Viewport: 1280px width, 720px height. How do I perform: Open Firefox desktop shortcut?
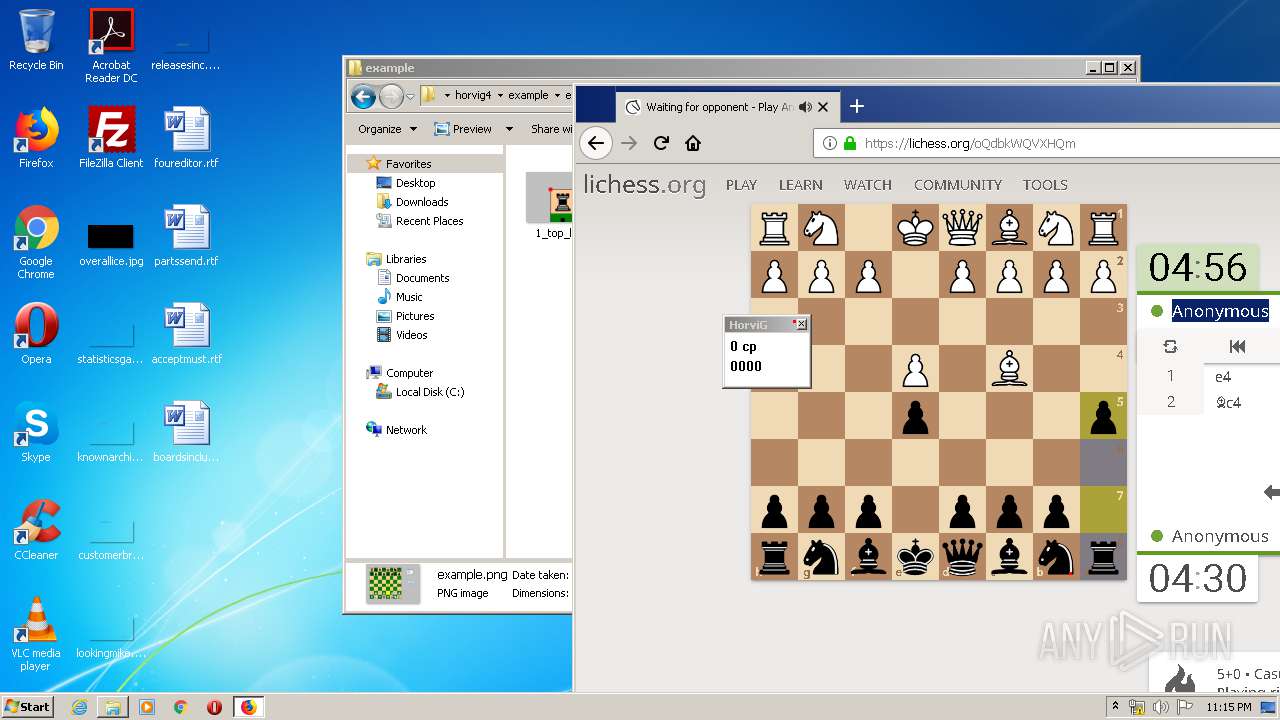[x=36, y=137]
